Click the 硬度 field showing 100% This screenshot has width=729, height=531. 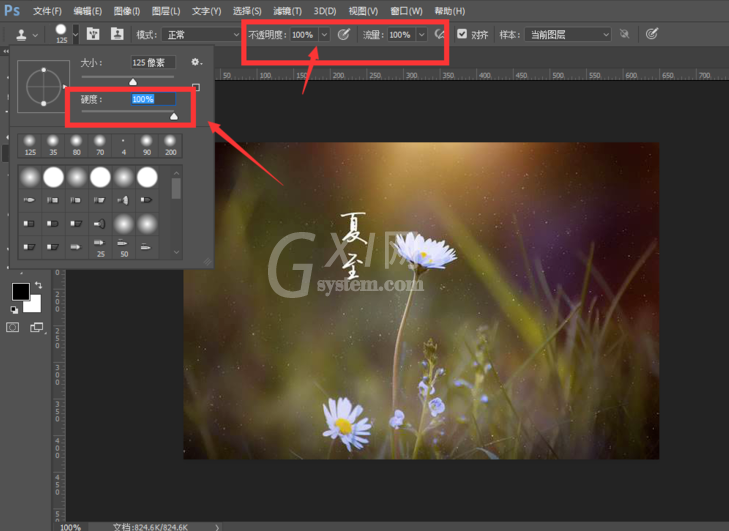coord(153,99)
